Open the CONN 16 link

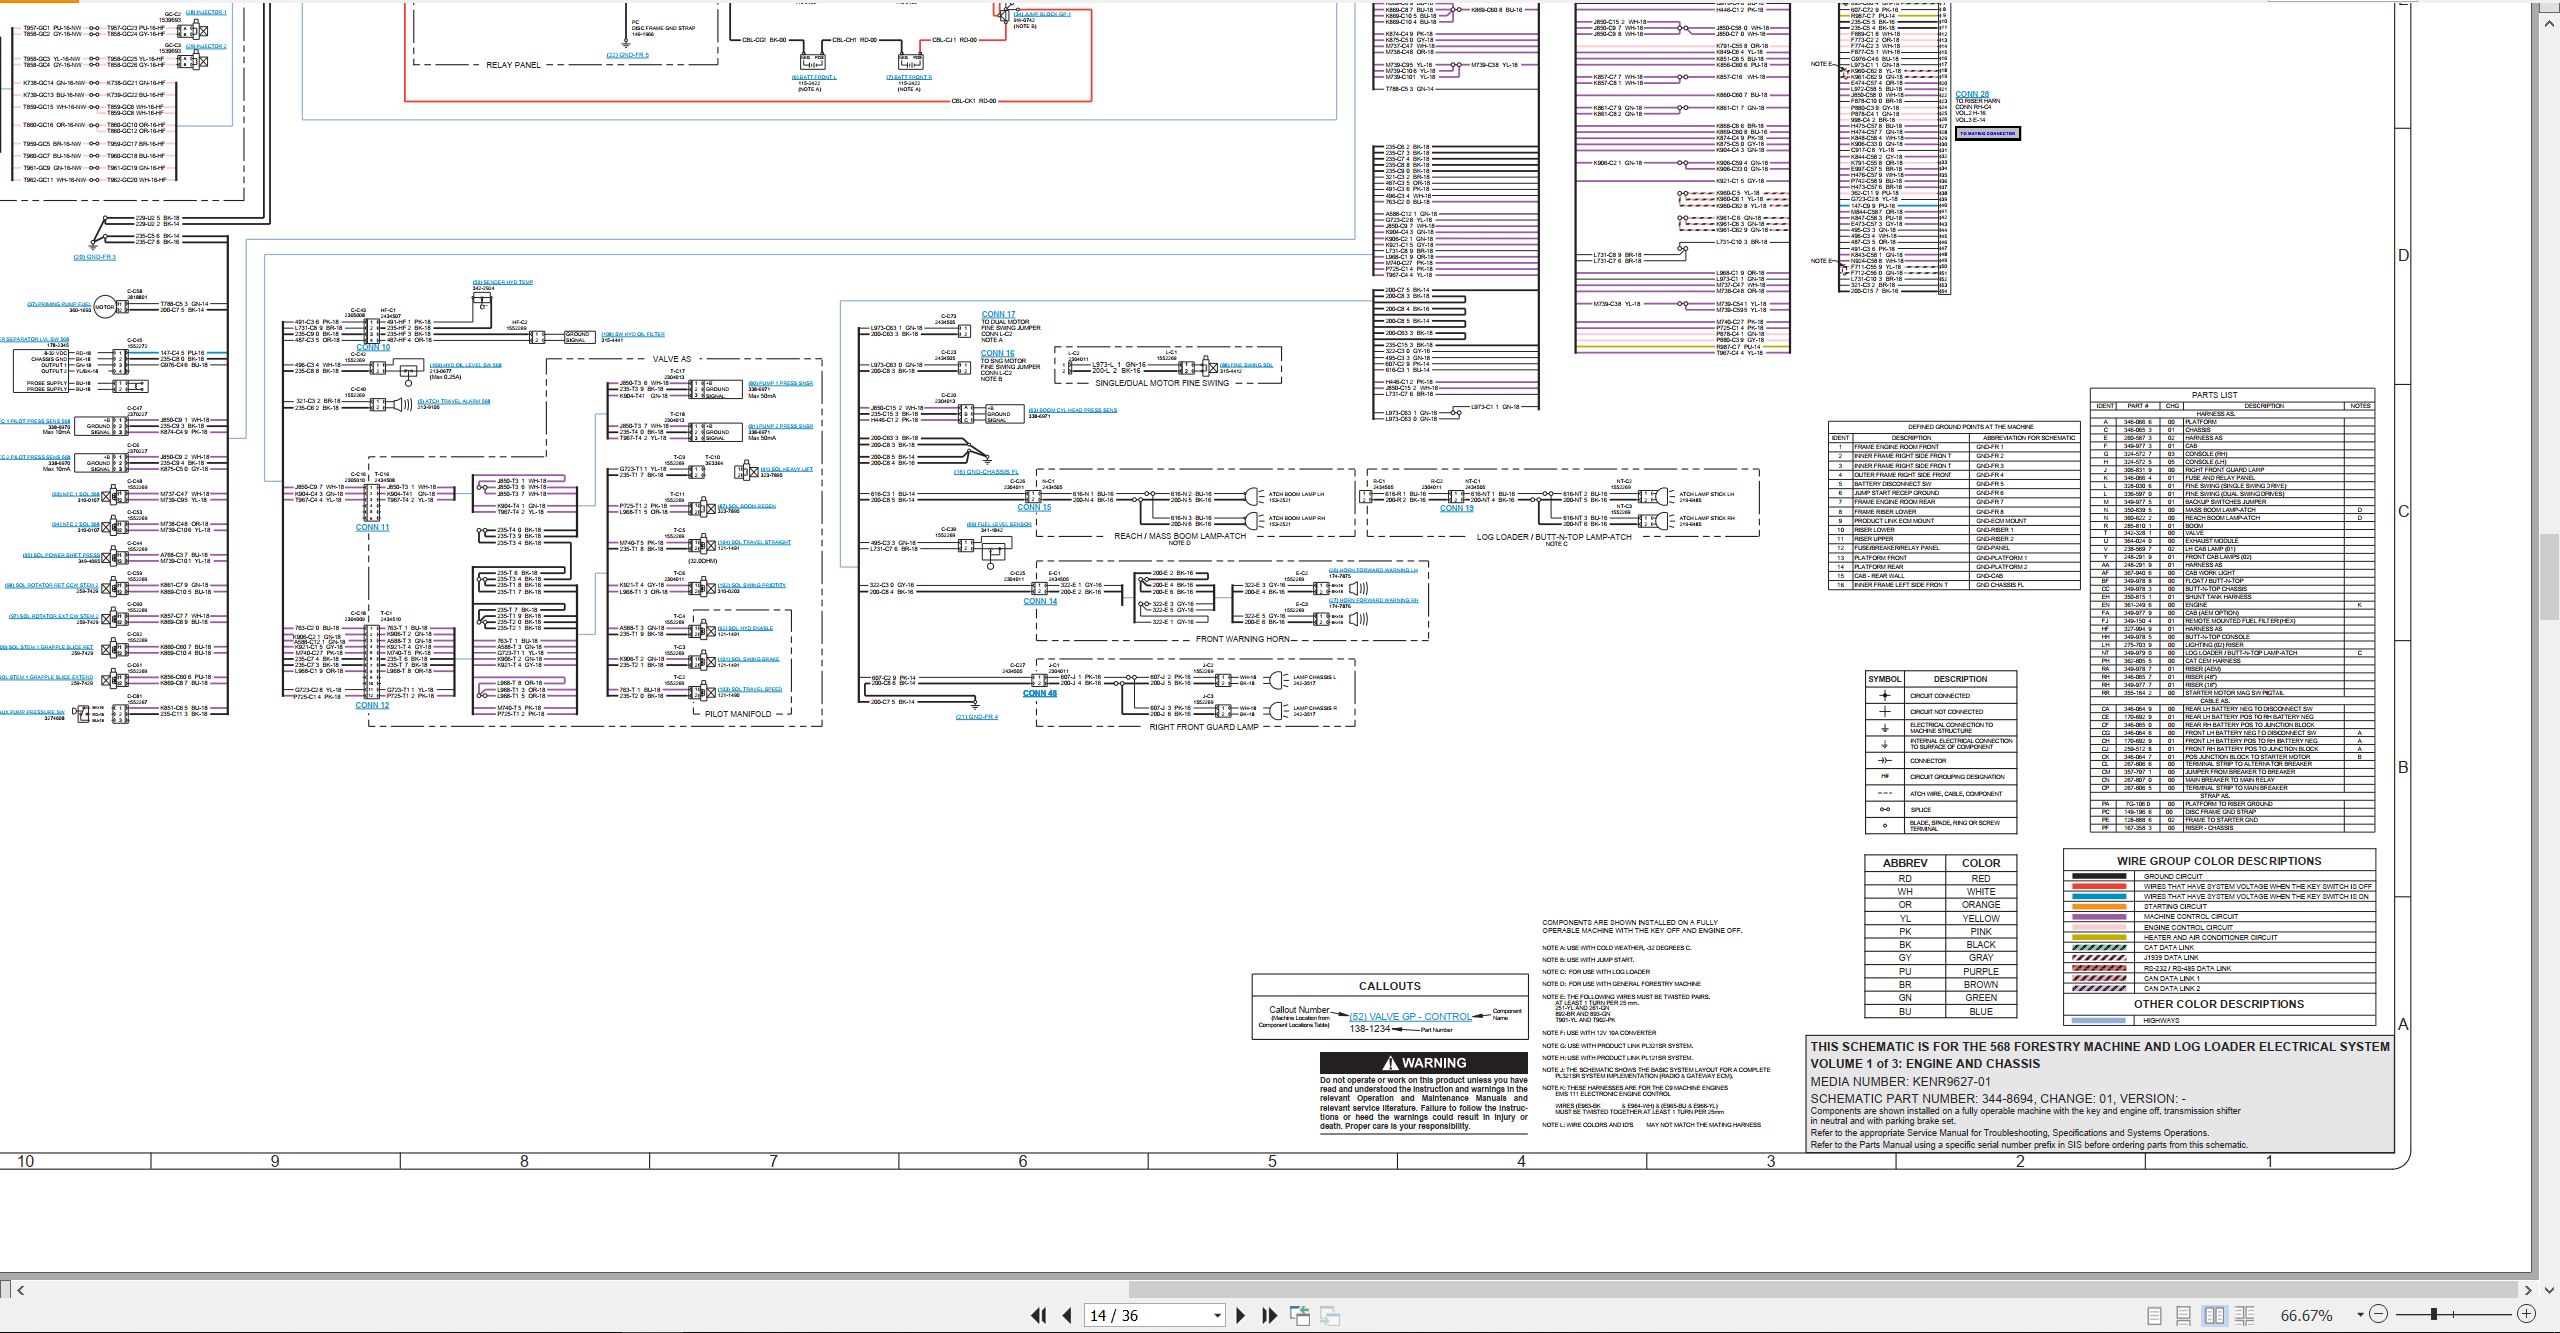pos(998,353)
